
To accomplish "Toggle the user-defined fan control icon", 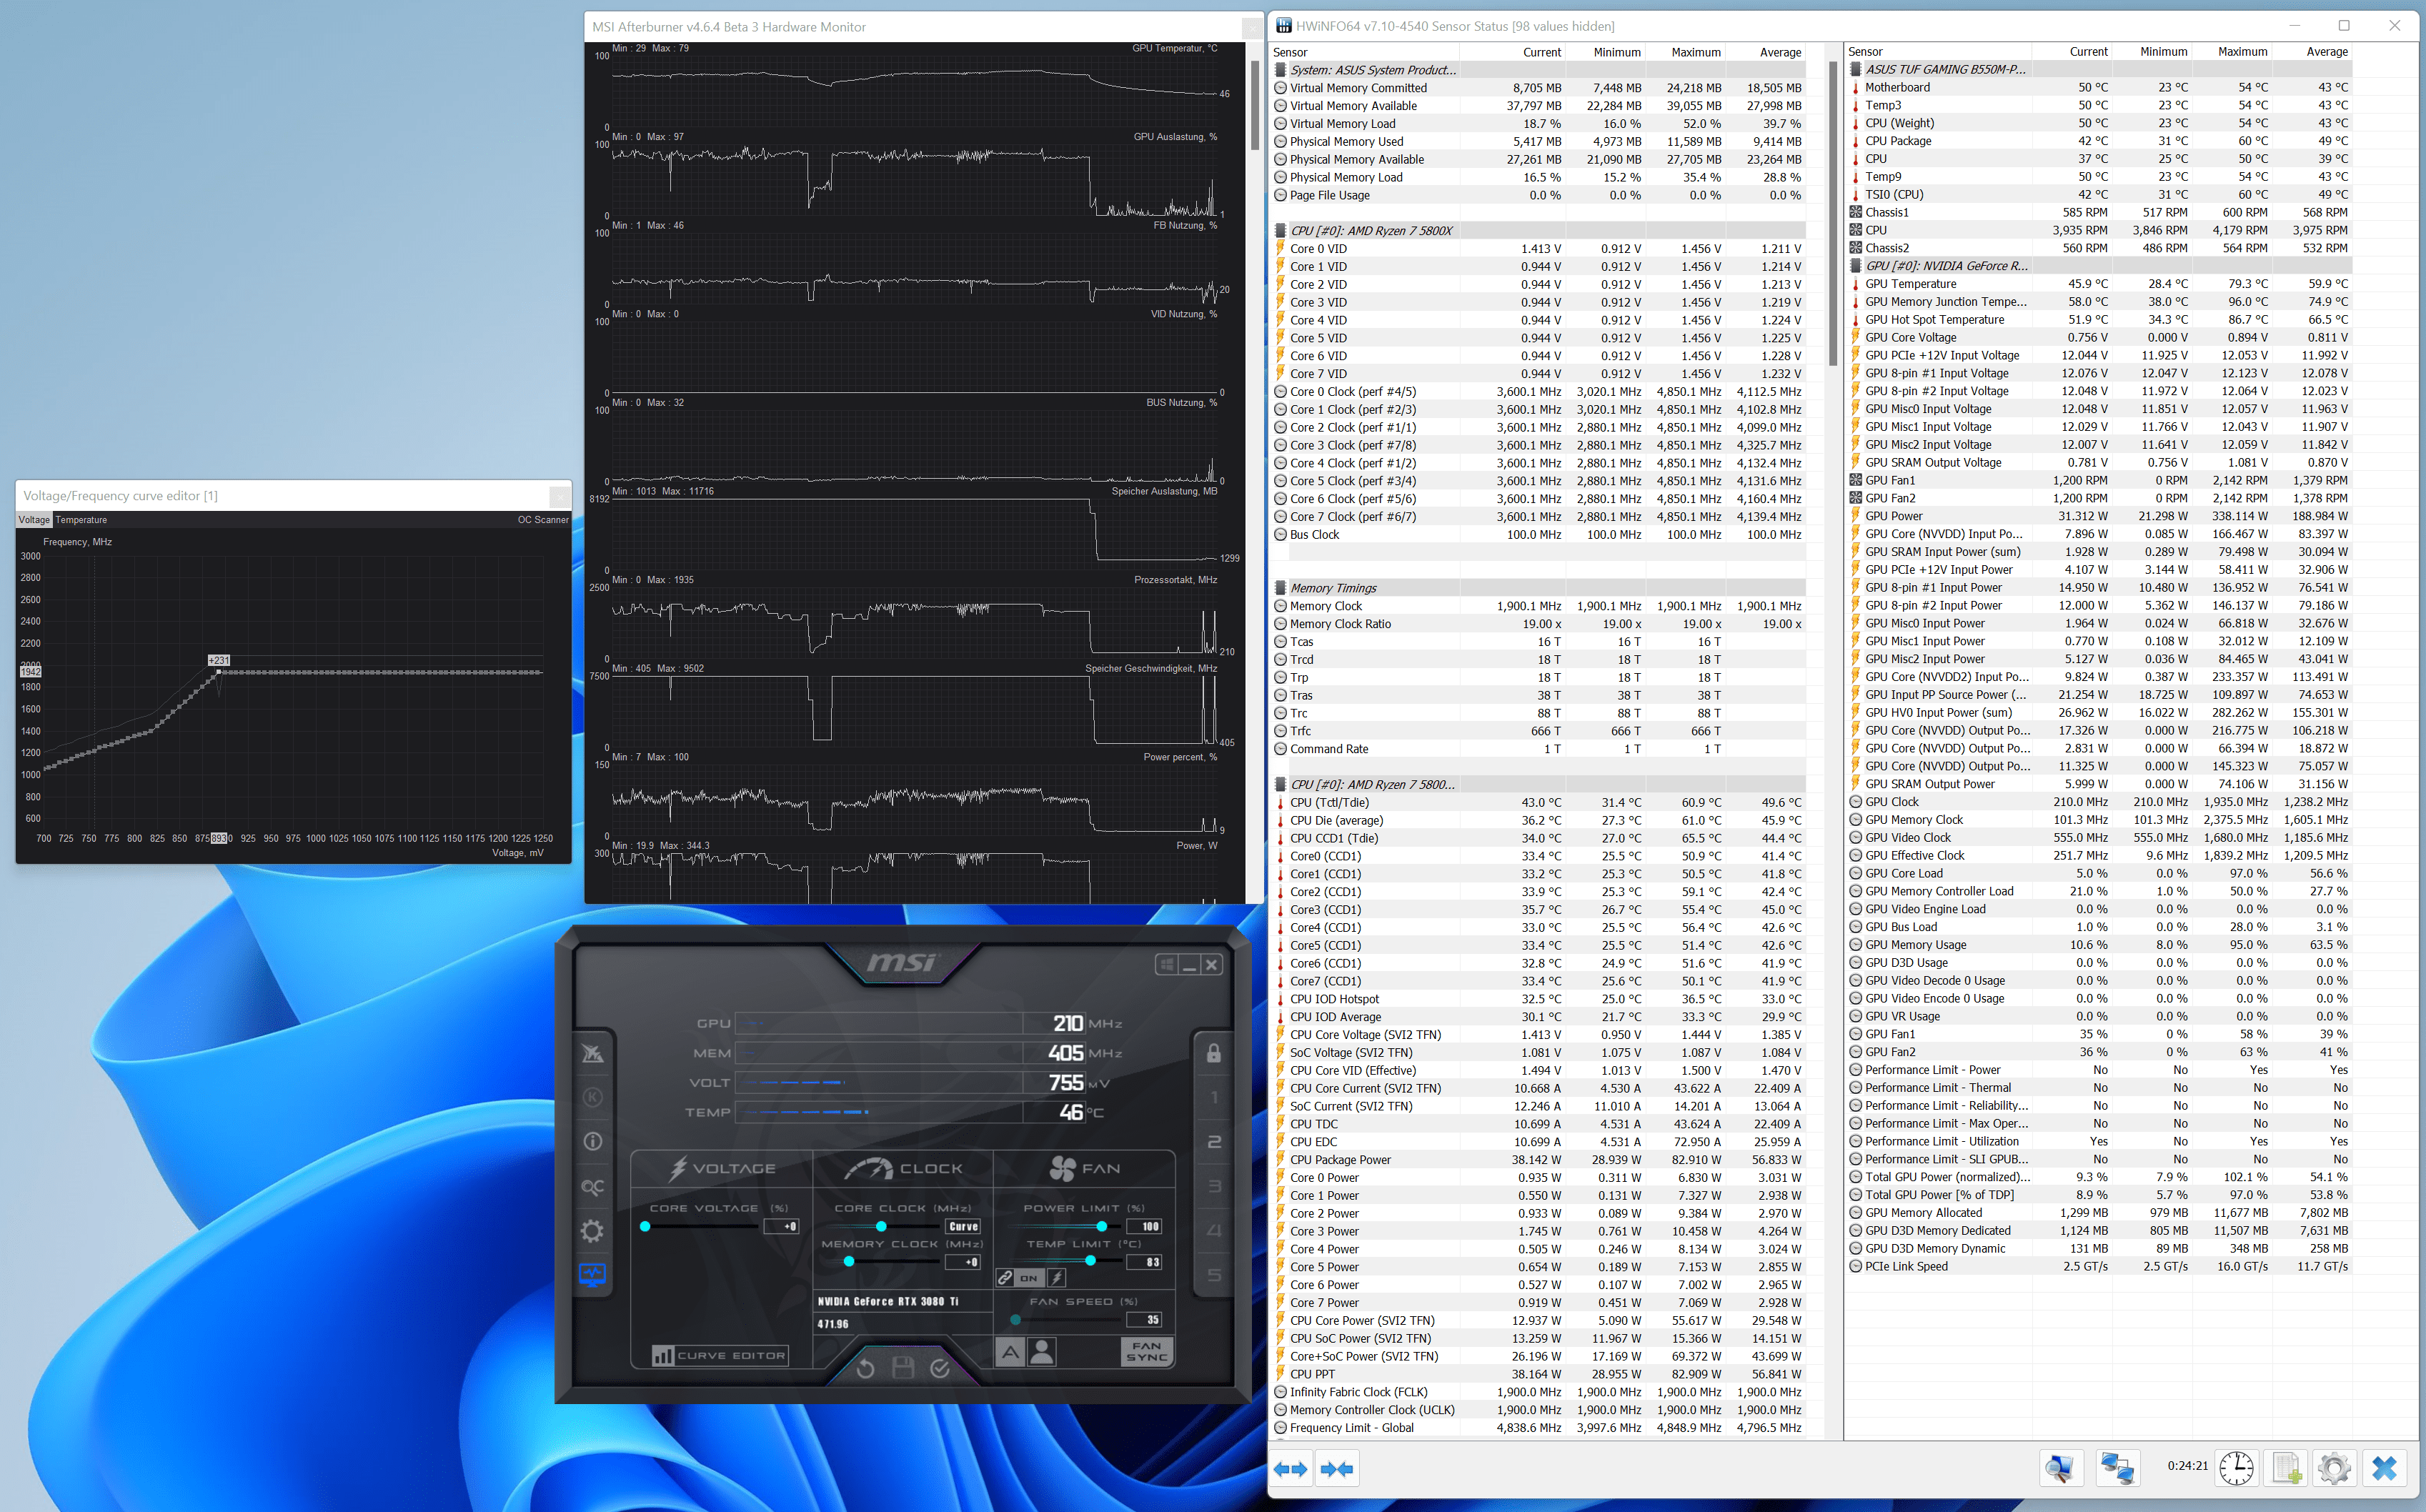I will click(x=1042, y=1352).
